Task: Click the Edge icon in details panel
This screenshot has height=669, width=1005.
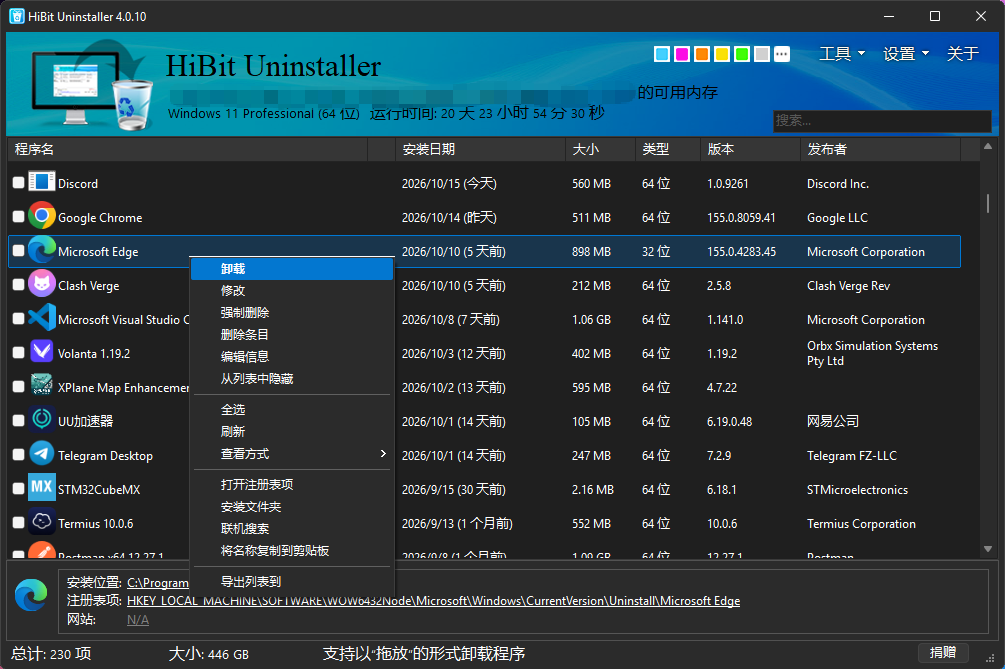Action: pos(31,595)
